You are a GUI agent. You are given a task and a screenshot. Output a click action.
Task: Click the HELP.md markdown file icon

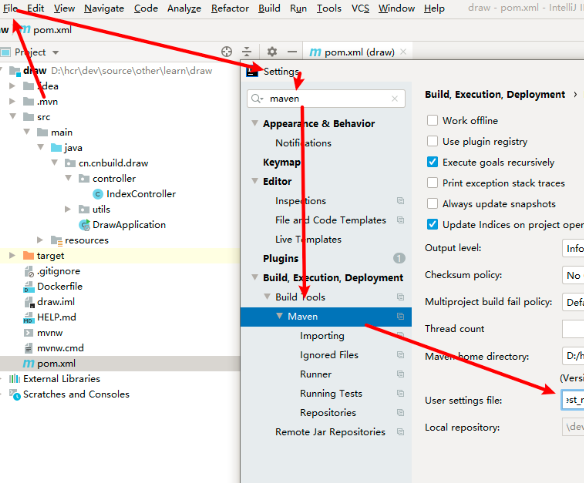click(x=29, y=318)
